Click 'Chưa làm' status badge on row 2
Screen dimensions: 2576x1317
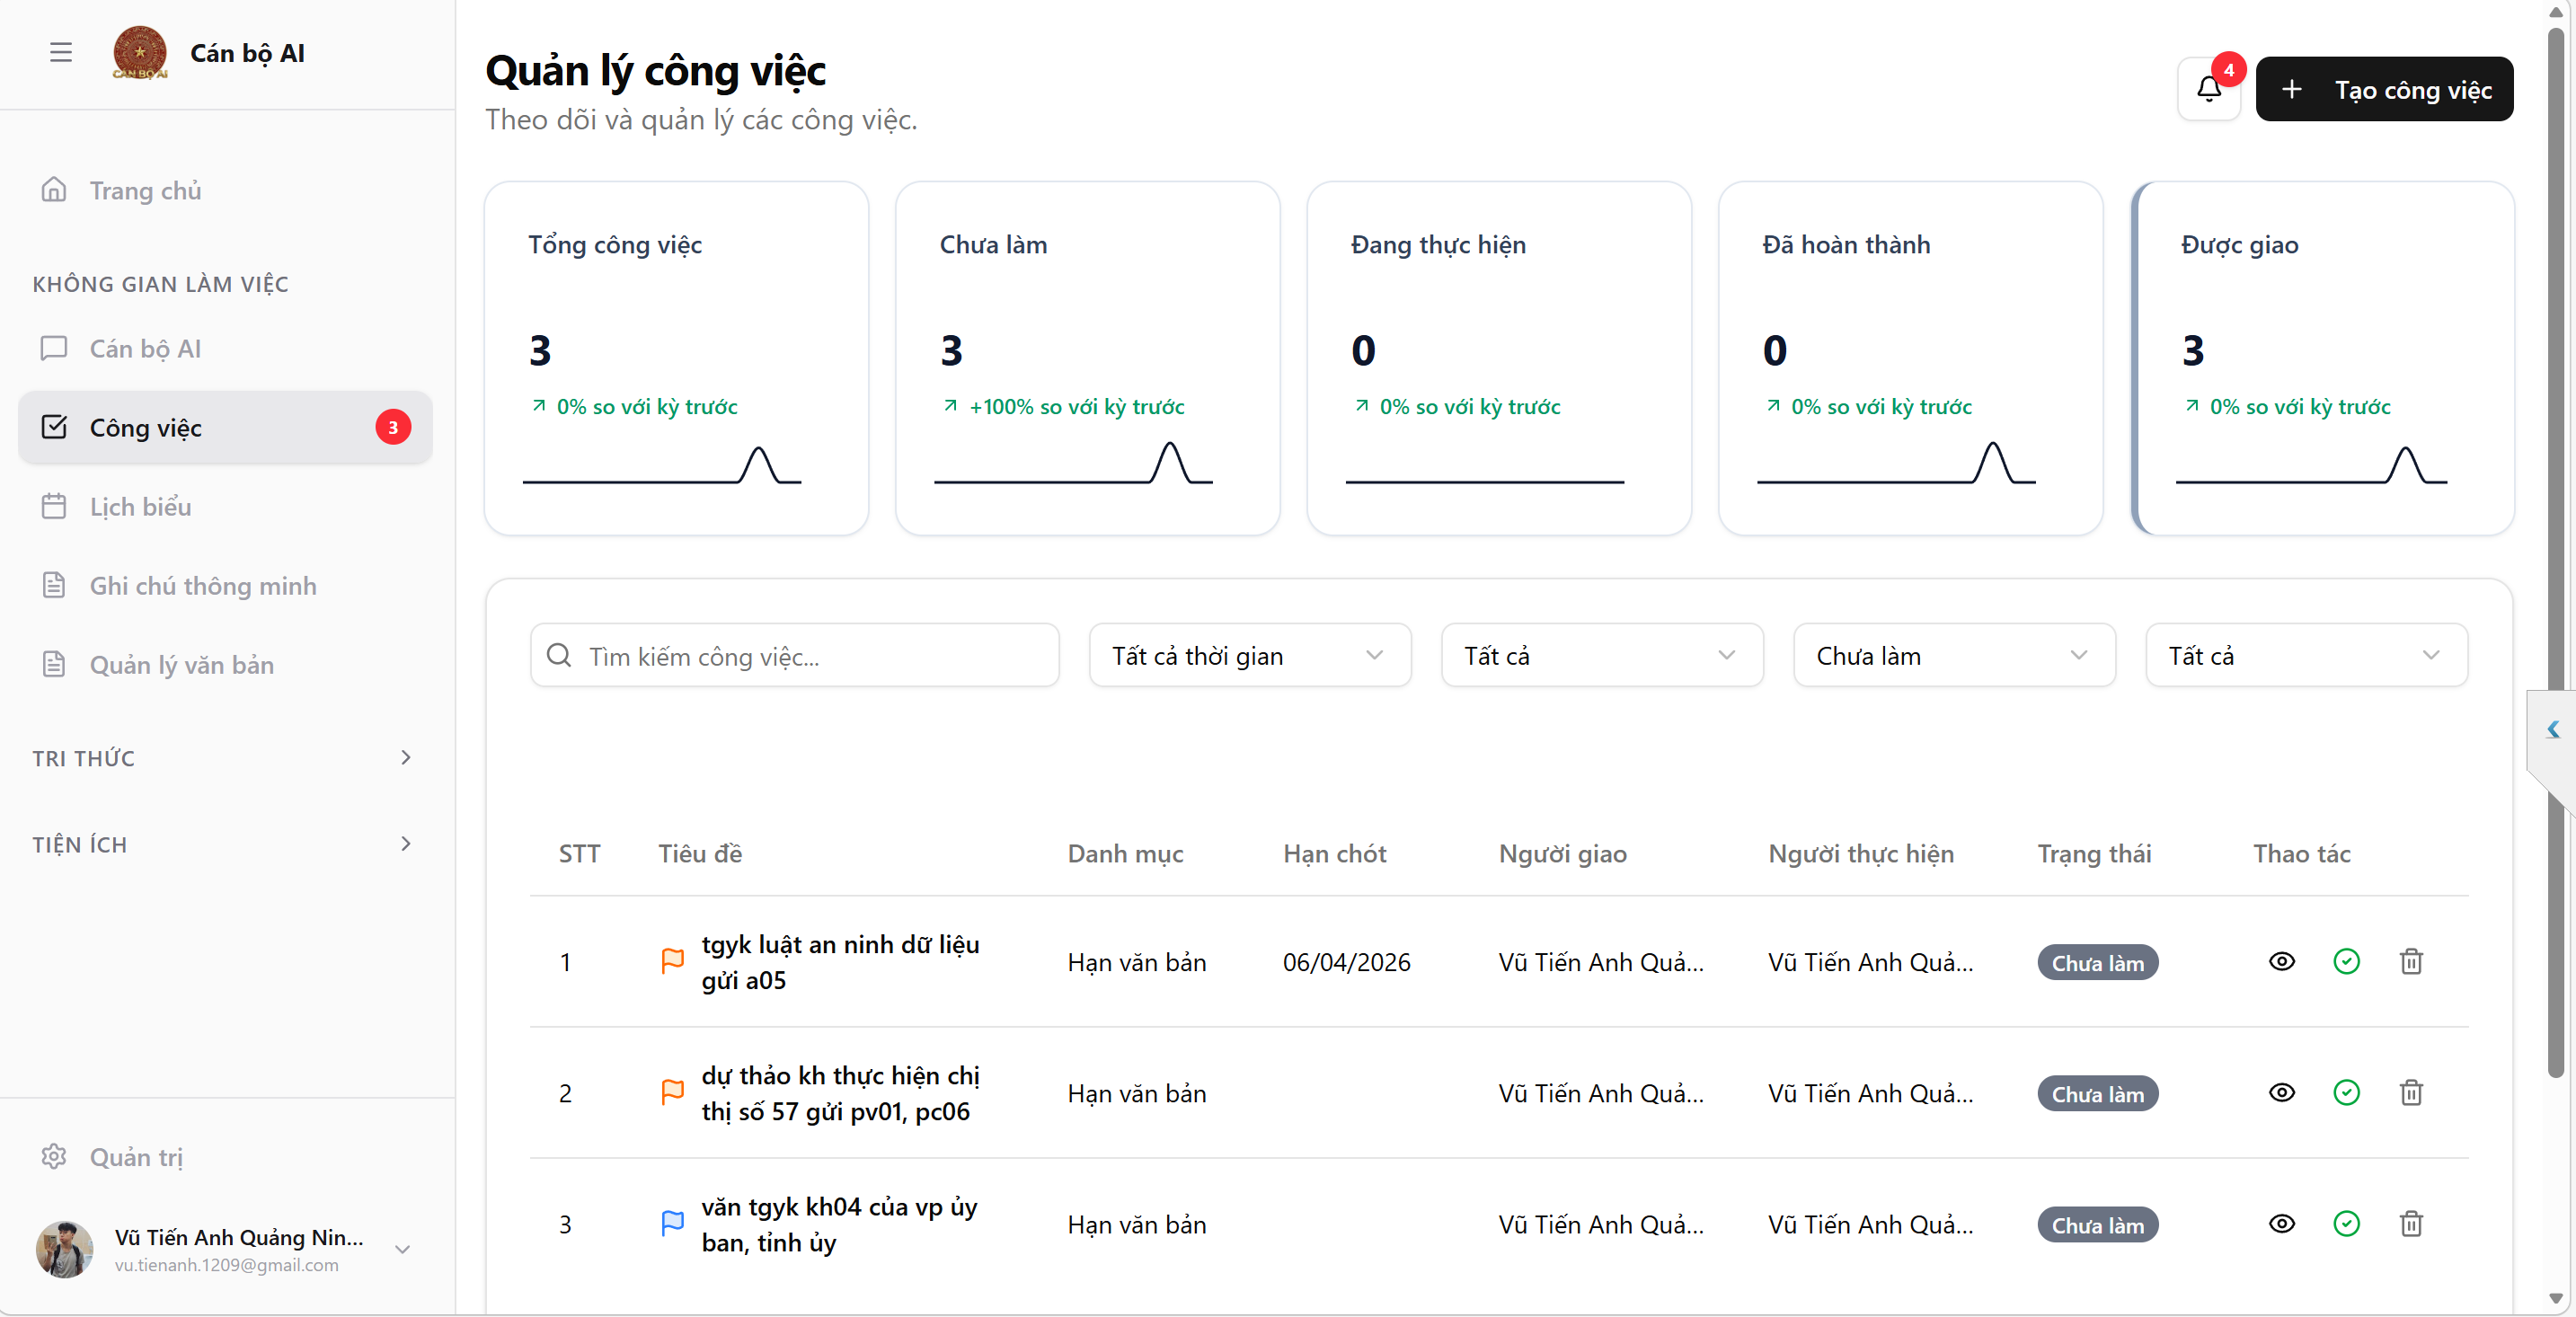point(2097,1093)
